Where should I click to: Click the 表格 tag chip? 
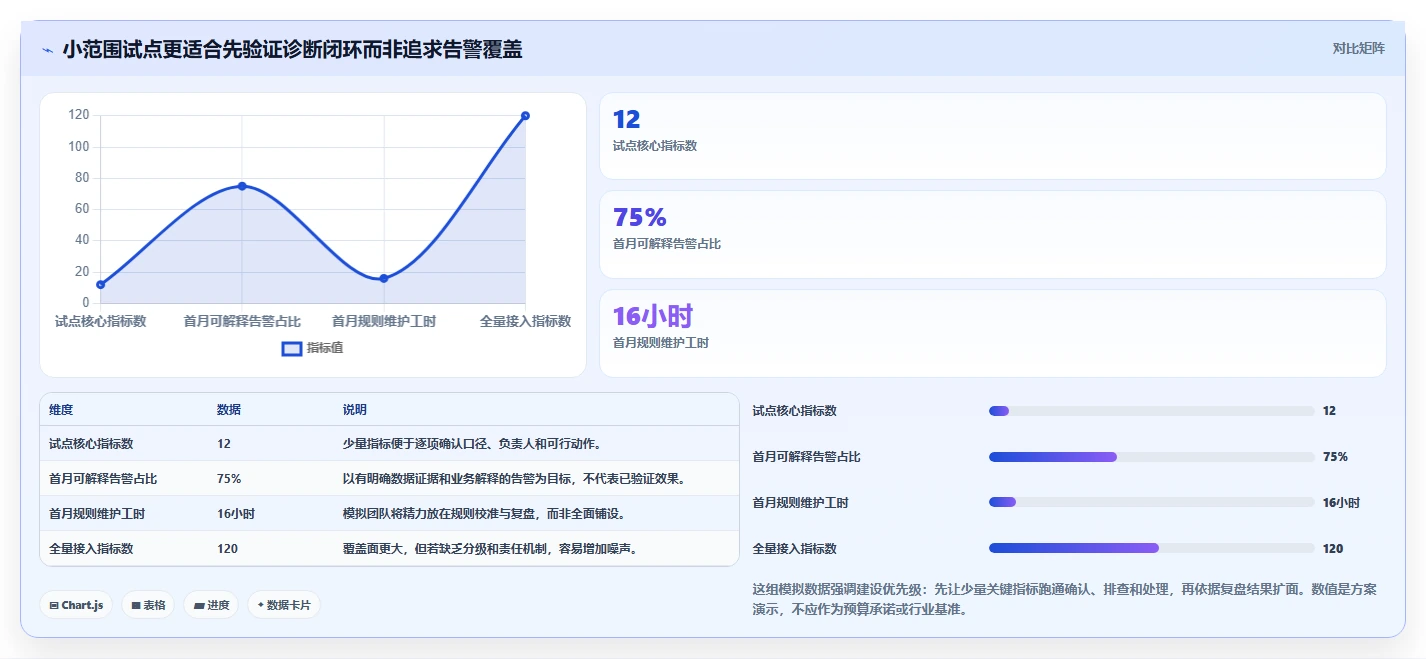coord(148,605)
